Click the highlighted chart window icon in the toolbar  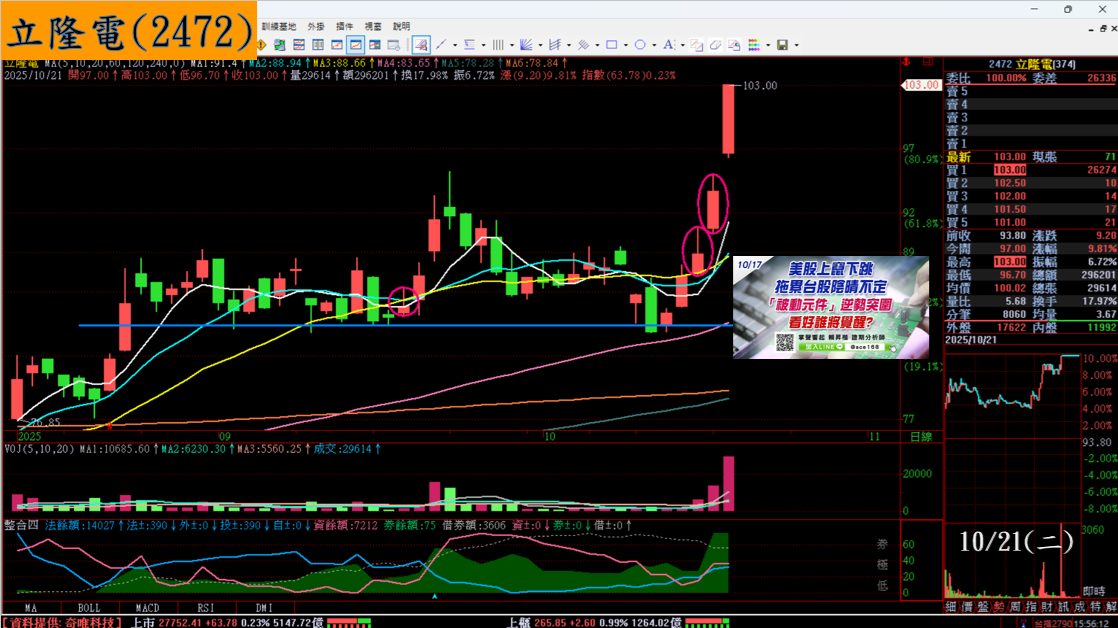point(355,45)
